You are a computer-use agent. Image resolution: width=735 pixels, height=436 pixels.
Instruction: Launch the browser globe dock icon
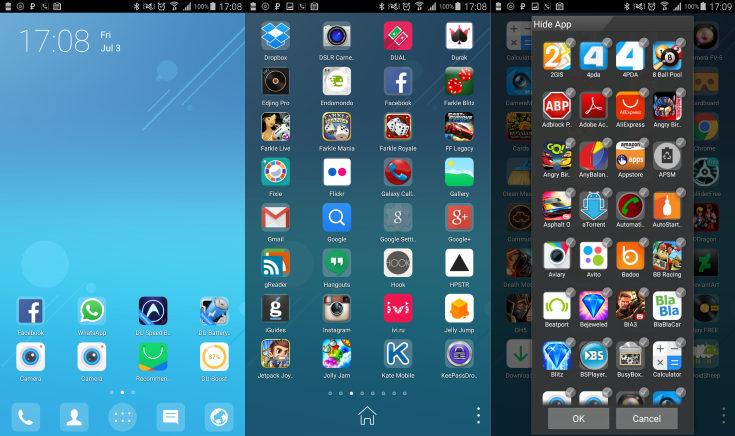point(219,417)
